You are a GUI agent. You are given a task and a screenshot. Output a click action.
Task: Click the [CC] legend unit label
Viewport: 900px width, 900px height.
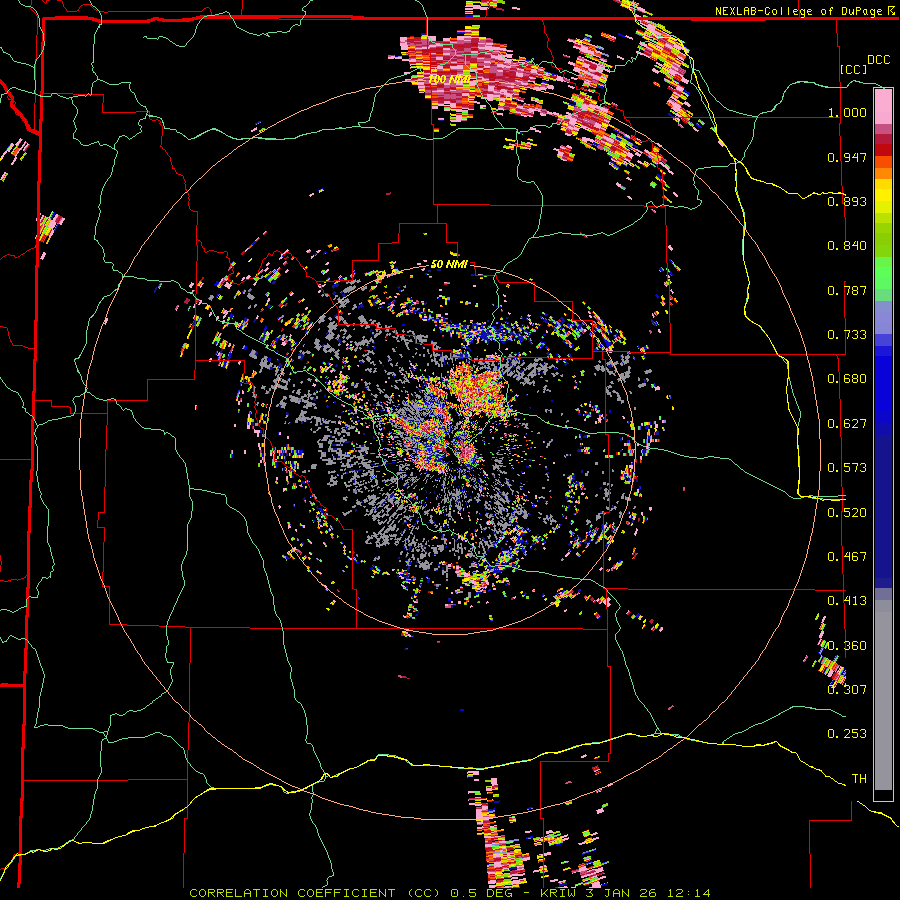pos(853,69)
